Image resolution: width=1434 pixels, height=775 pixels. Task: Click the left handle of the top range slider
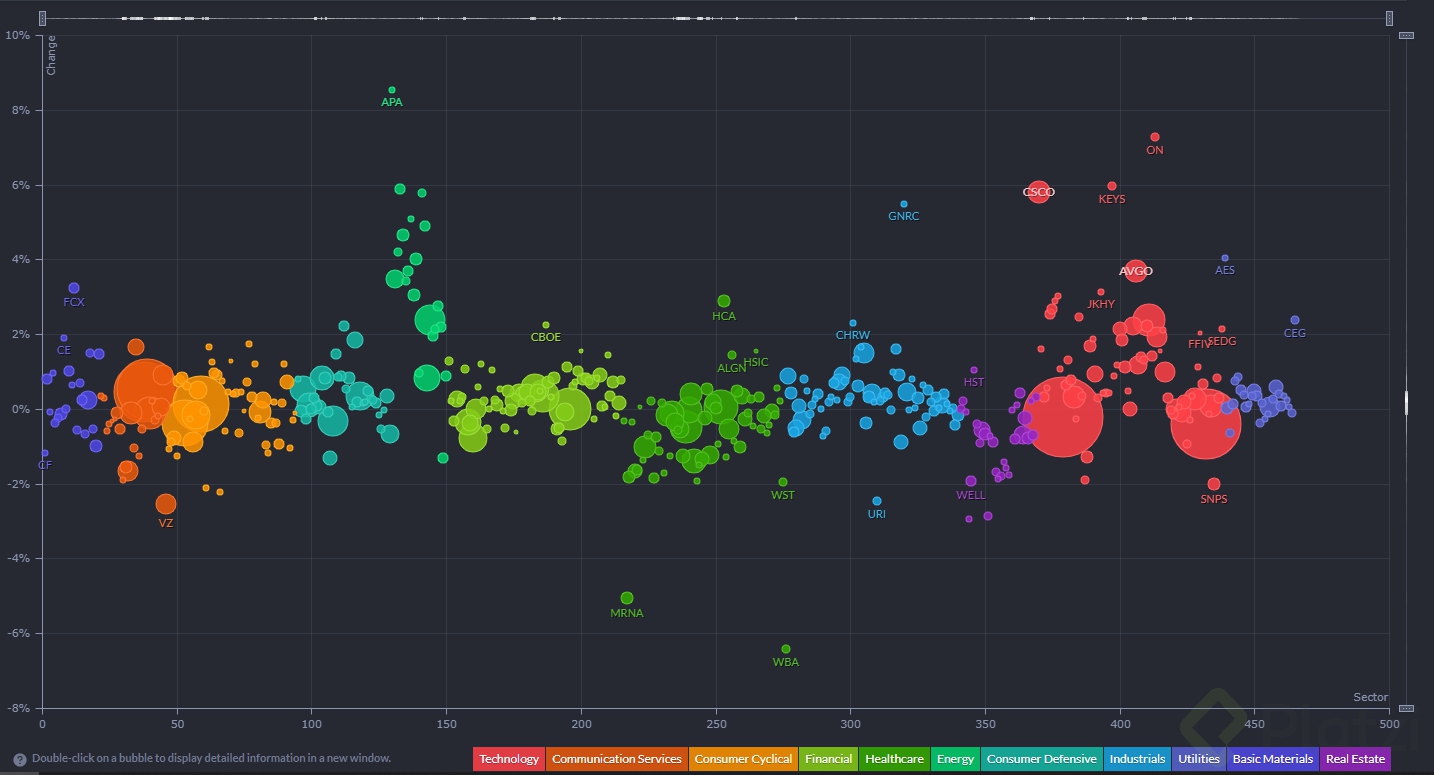(x=42, y=17)
